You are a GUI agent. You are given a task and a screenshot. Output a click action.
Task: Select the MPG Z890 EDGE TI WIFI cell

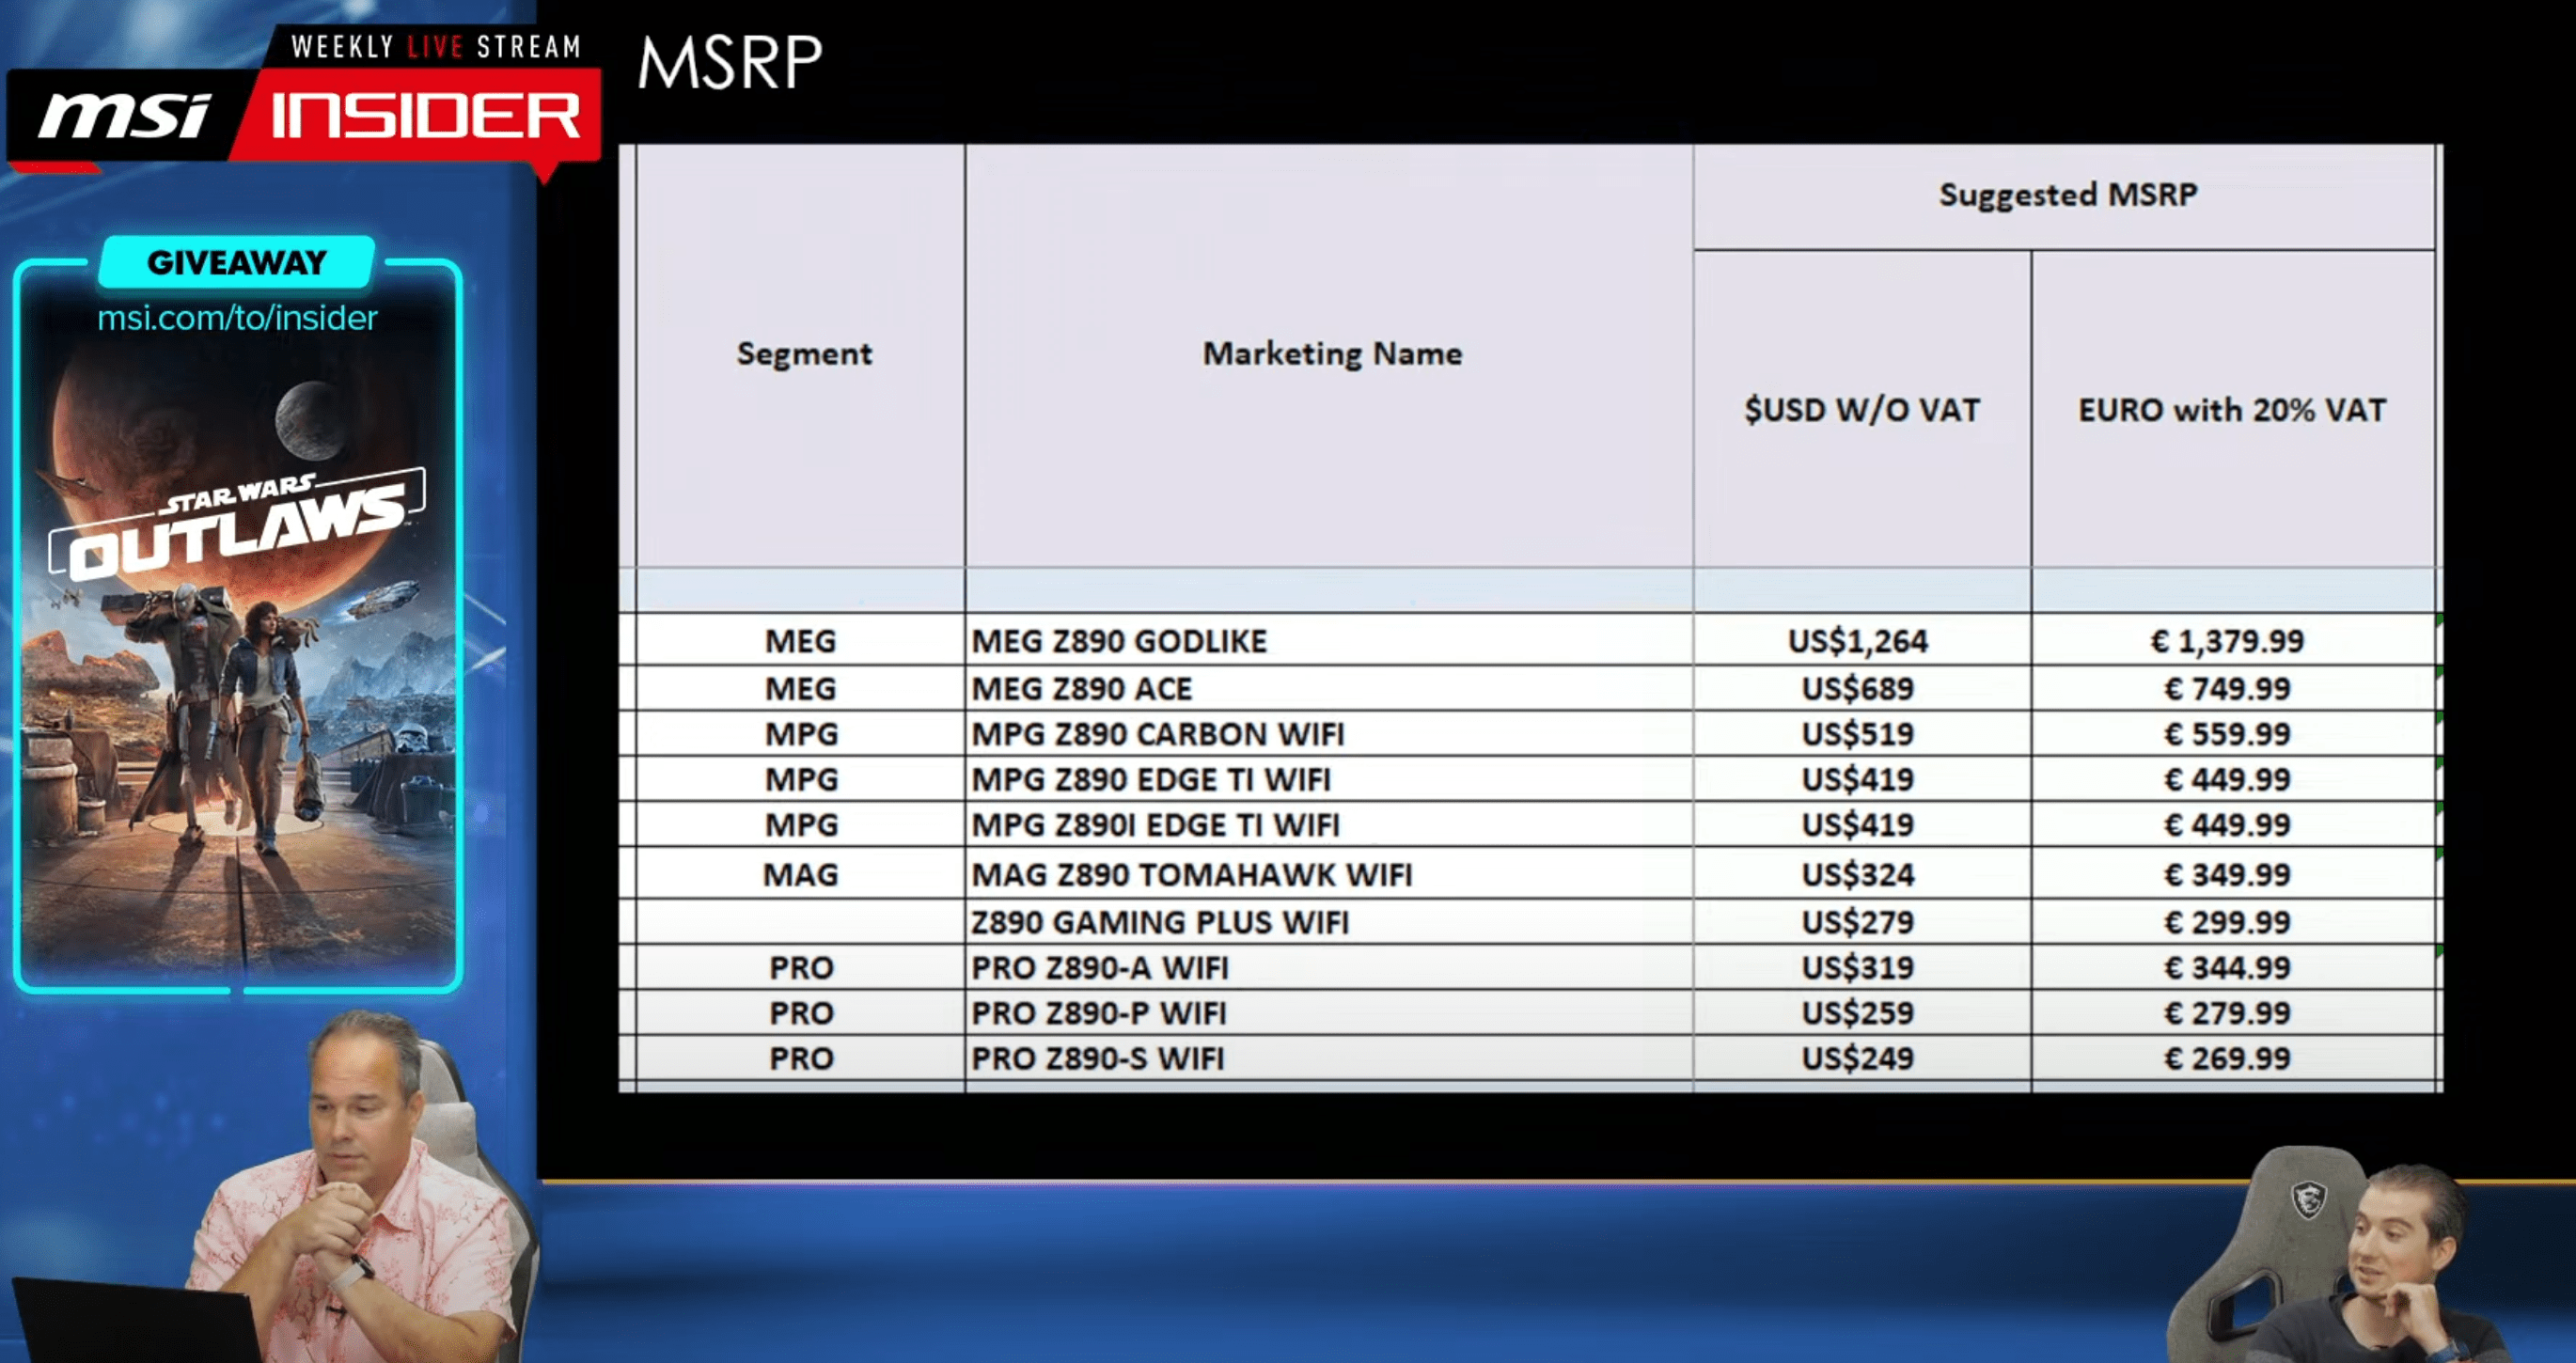click(x=1329, y=779)
